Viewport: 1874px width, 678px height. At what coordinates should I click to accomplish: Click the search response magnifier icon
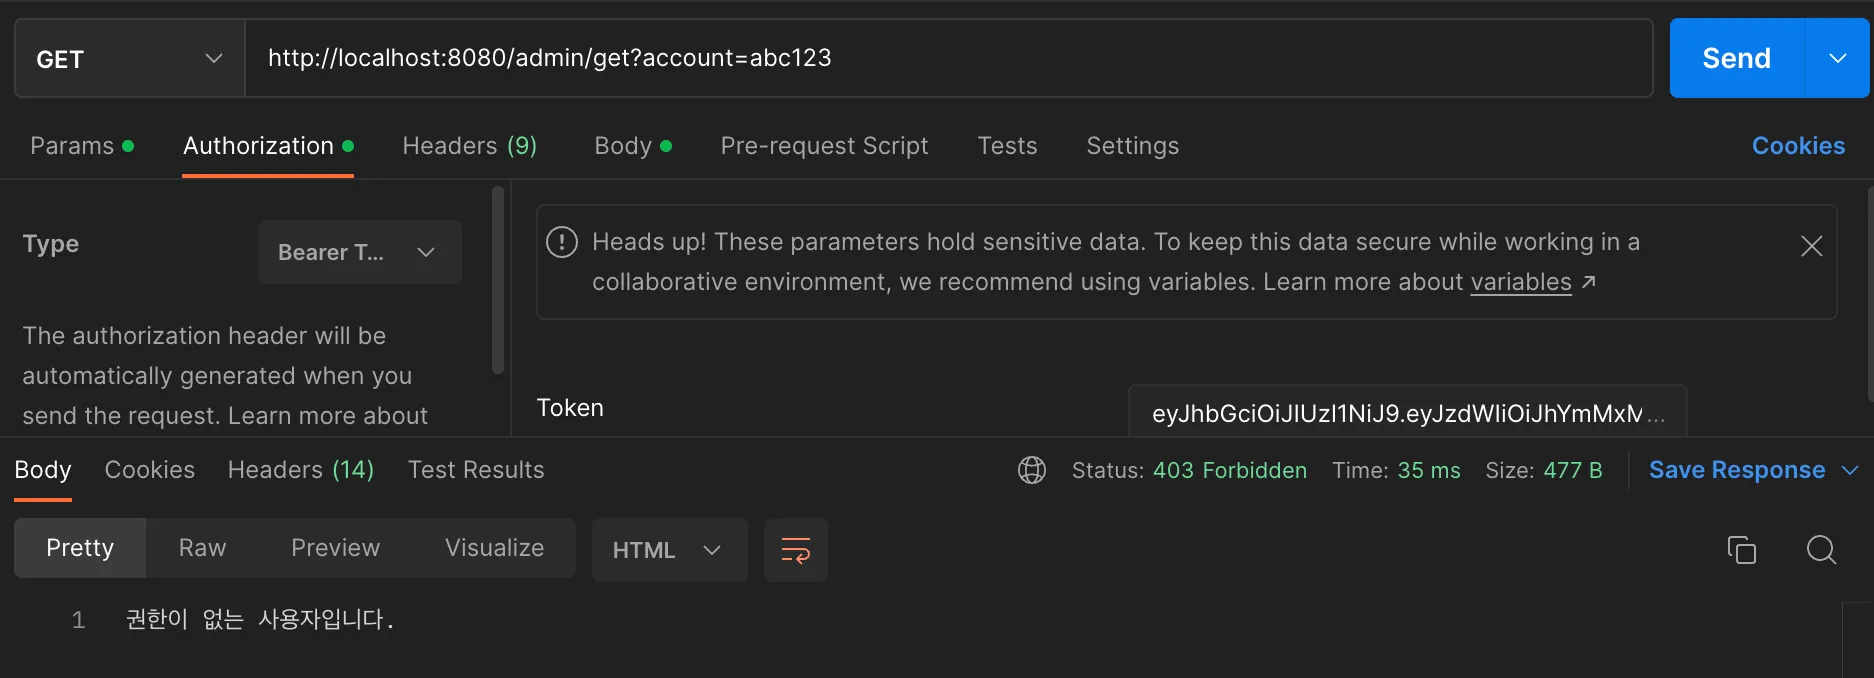(1821, 550)
